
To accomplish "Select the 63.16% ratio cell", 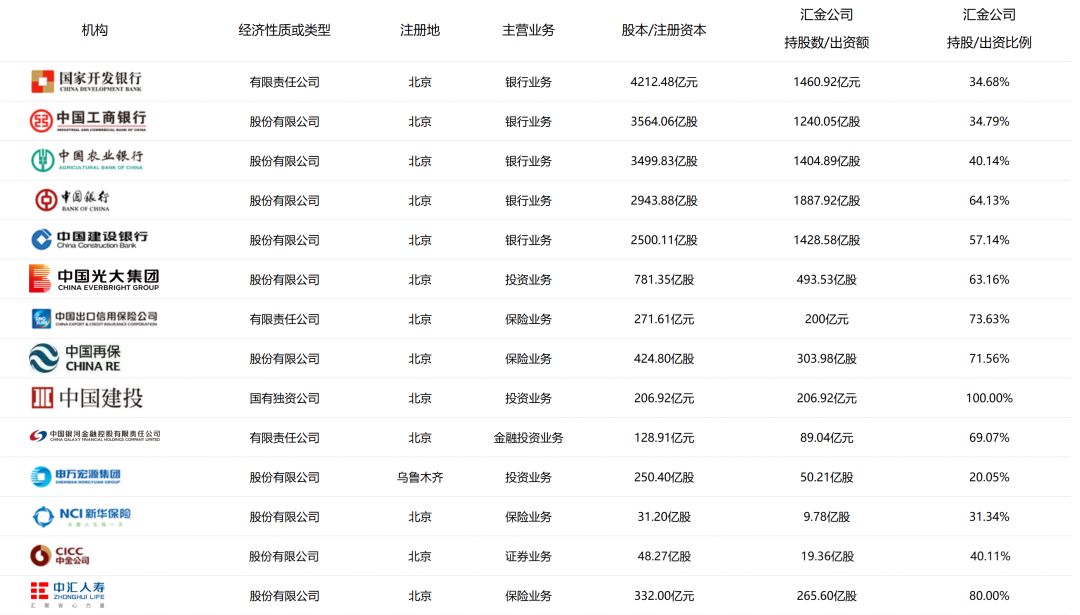I will (x=989, y=280).
